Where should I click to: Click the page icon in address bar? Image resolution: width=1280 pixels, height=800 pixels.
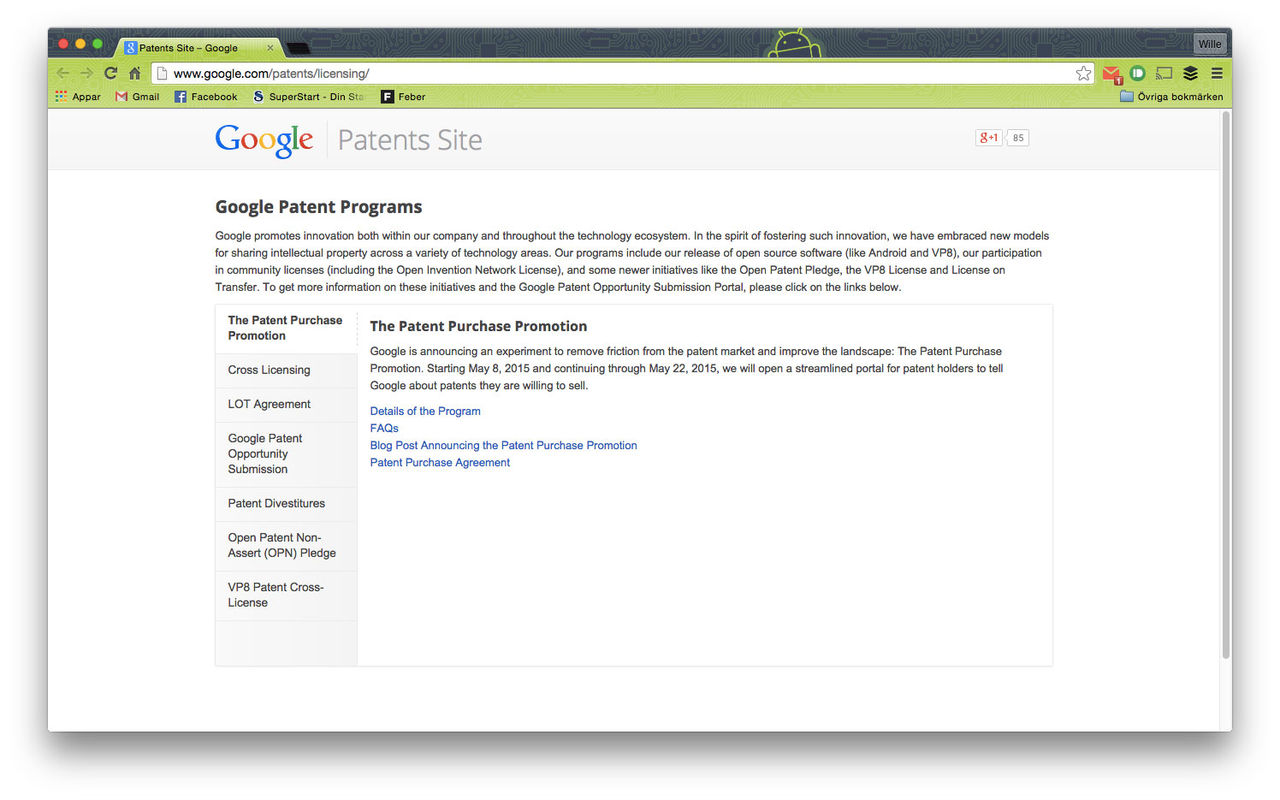(x=161, y=73)
